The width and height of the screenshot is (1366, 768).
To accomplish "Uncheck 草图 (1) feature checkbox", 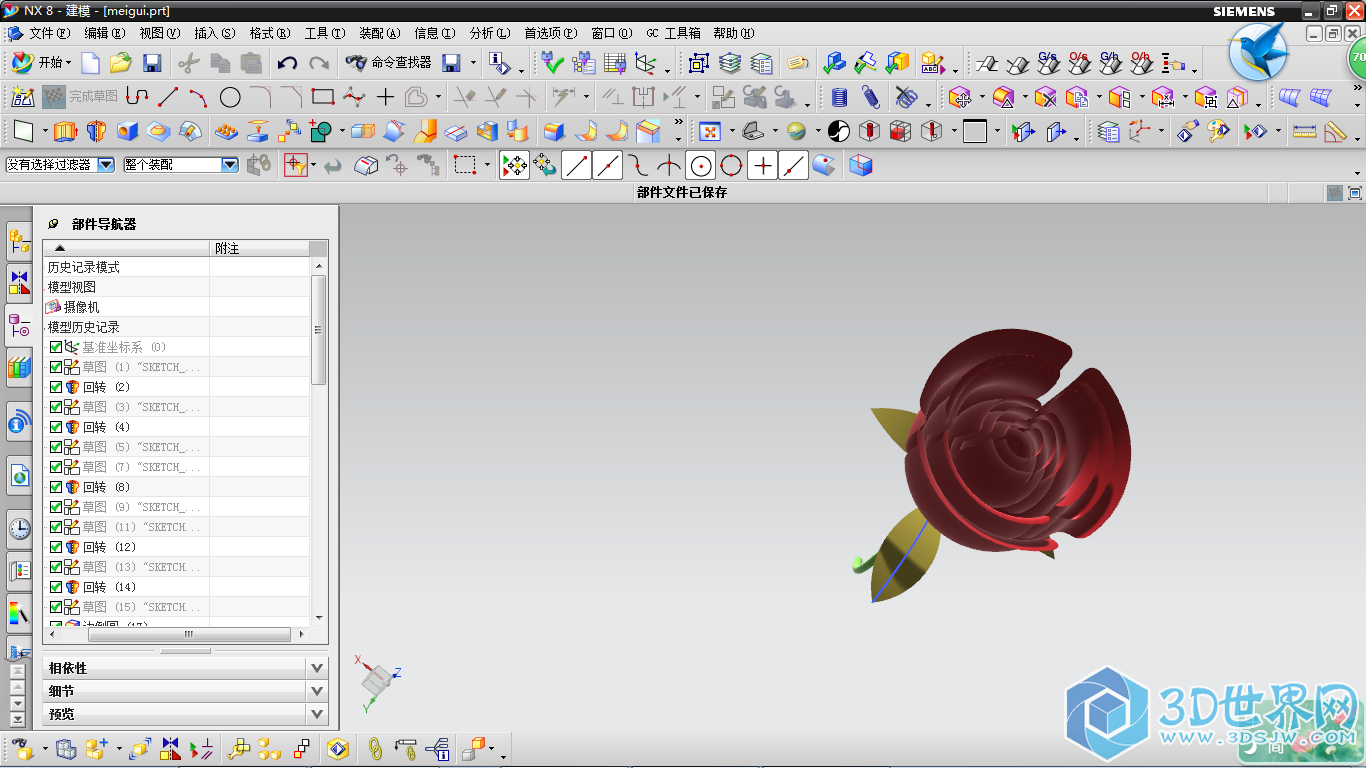I will 56,367.
